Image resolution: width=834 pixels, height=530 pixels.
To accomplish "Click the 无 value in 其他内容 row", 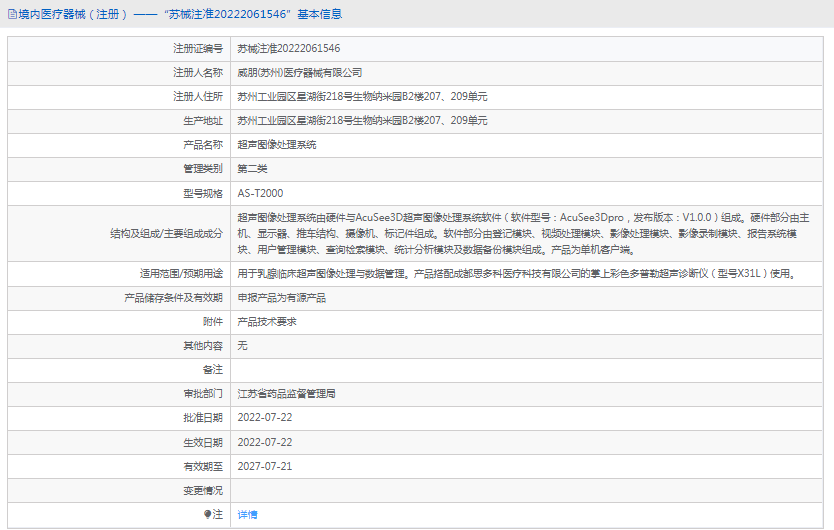I will click(243, 346).
